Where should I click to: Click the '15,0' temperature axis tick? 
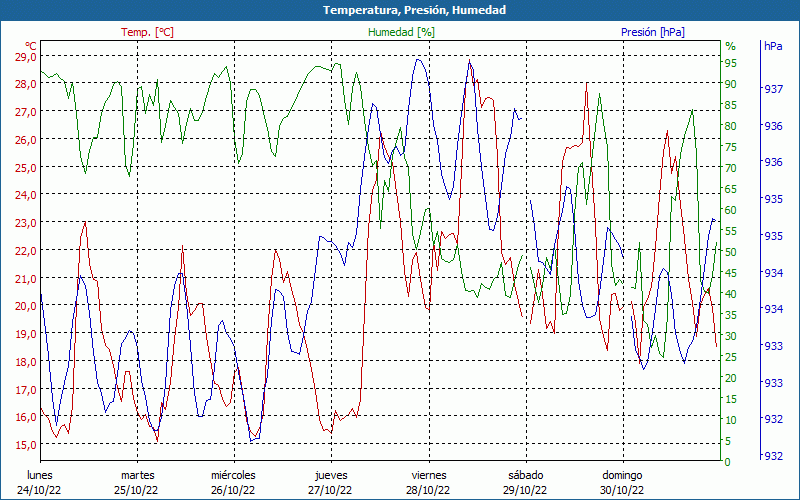point(26,444)
